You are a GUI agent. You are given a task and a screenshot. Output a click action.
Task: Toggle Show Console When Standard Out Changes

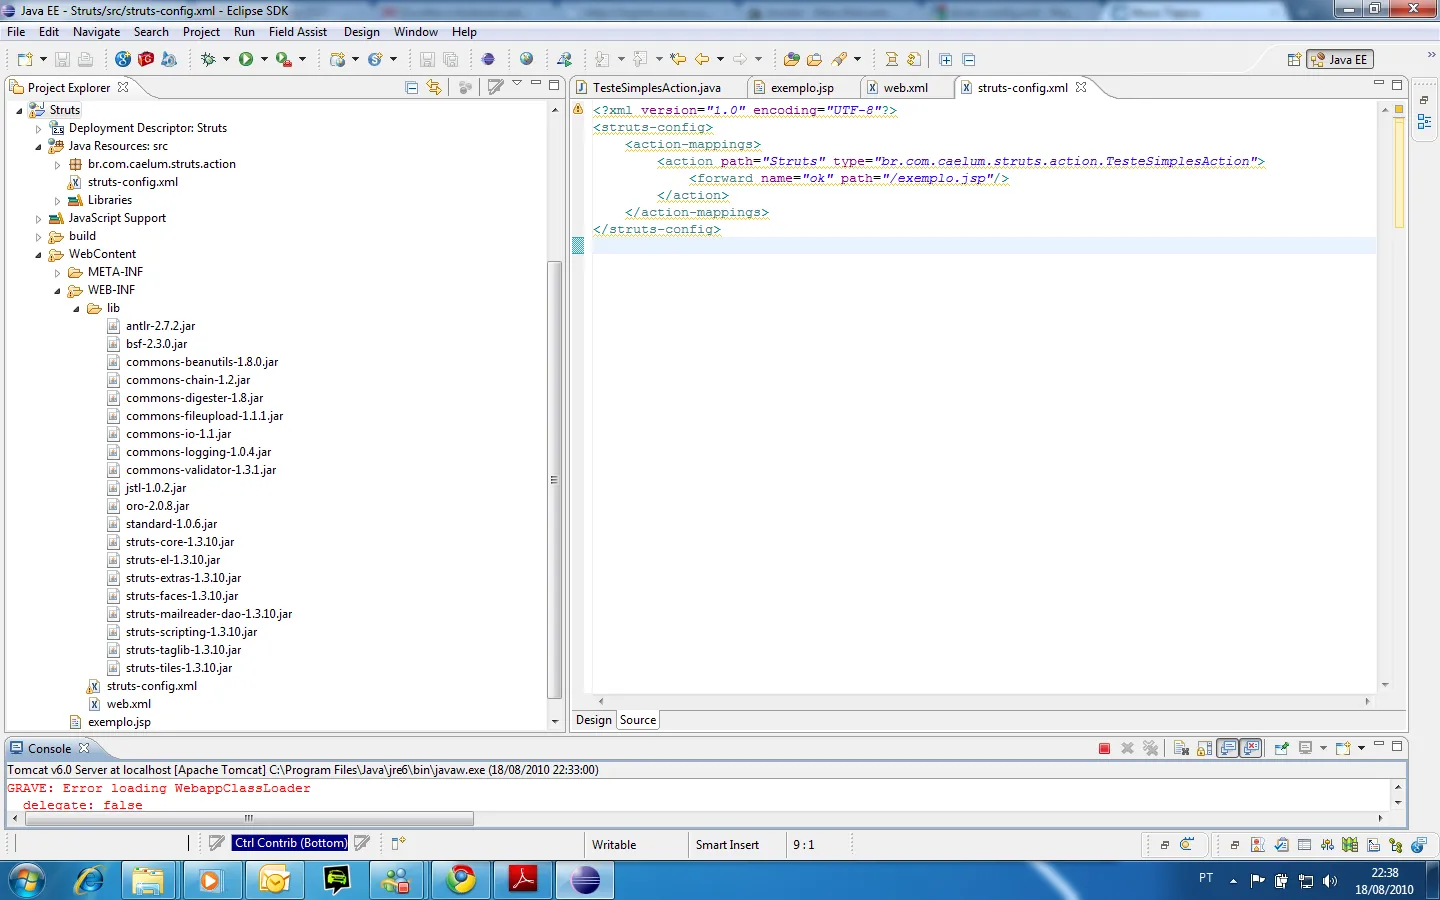[1228, 748]
